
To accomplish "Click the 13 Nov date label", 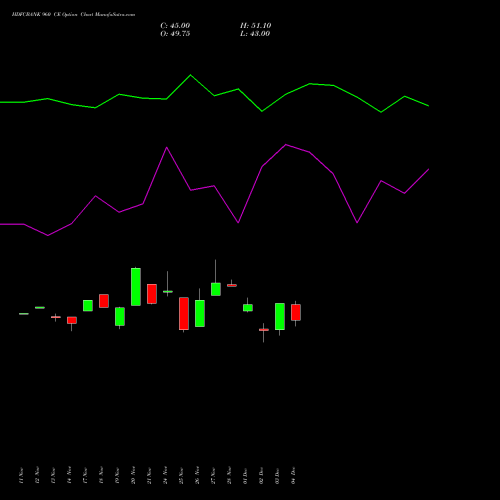I will tap(53, 475).
